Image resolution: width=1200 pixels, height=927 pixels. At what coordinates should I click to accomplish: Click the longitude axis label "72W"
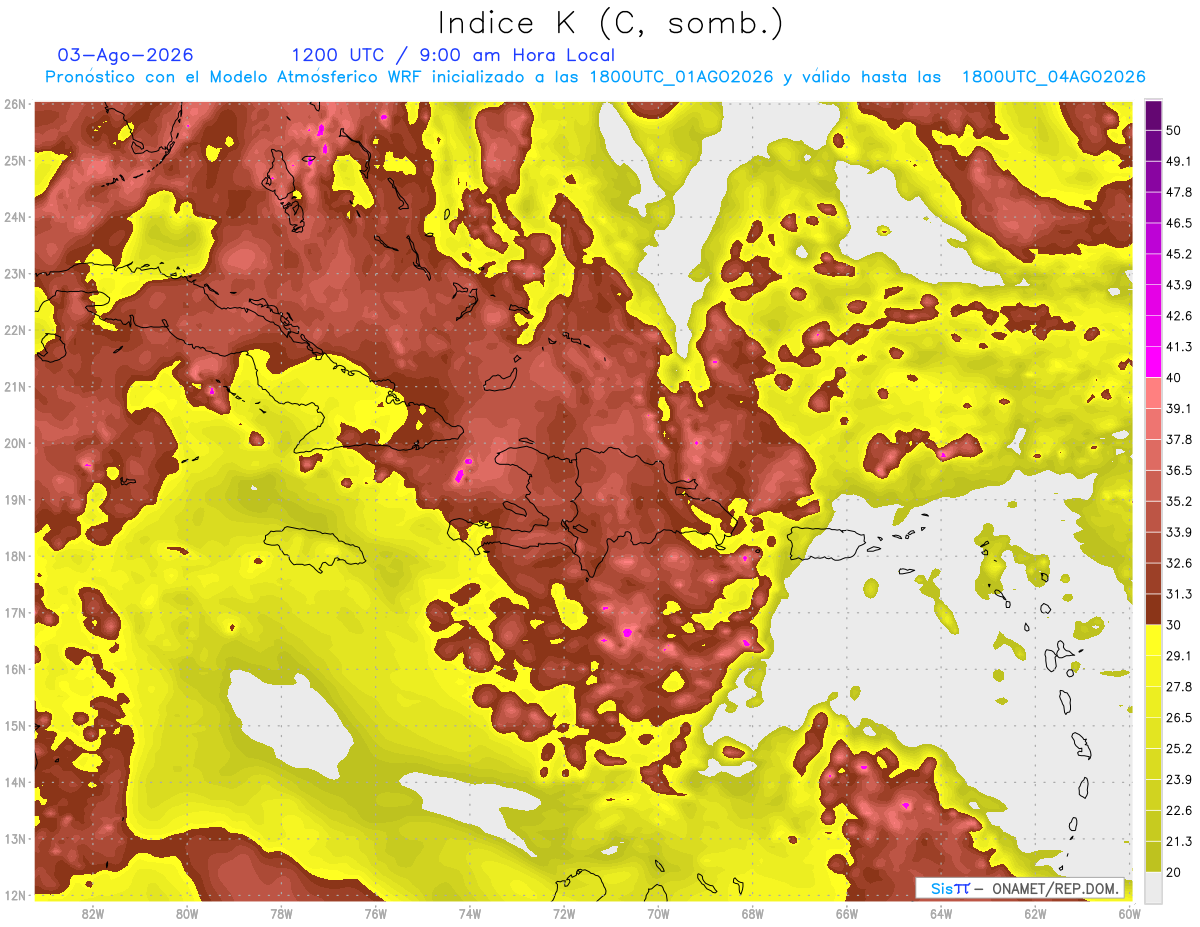pyautogui.click(x=564, y=914)
